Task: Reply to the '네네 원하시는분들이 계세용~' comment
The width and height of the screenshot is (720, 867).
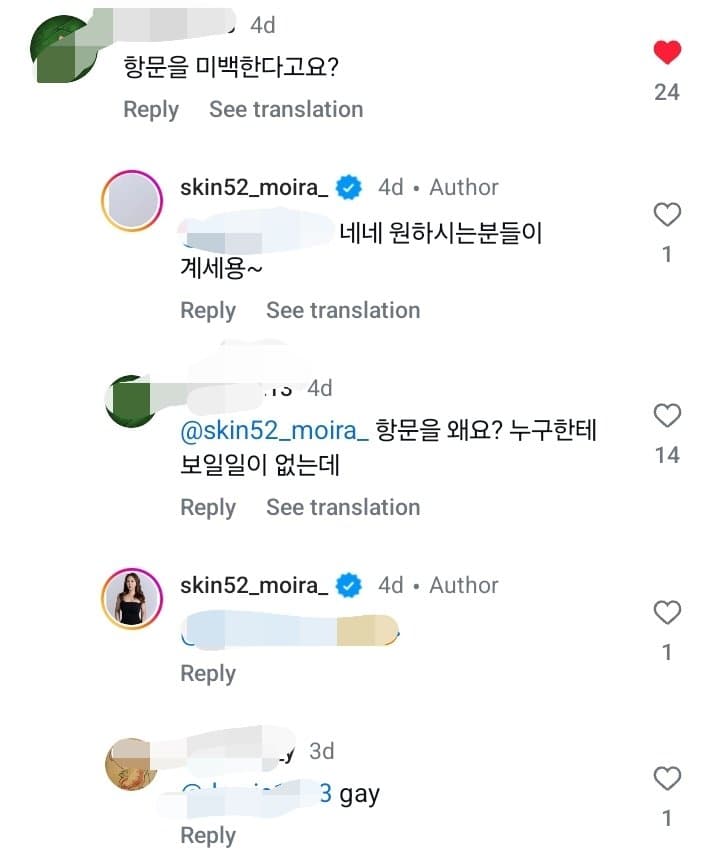Action: (208, 311)
